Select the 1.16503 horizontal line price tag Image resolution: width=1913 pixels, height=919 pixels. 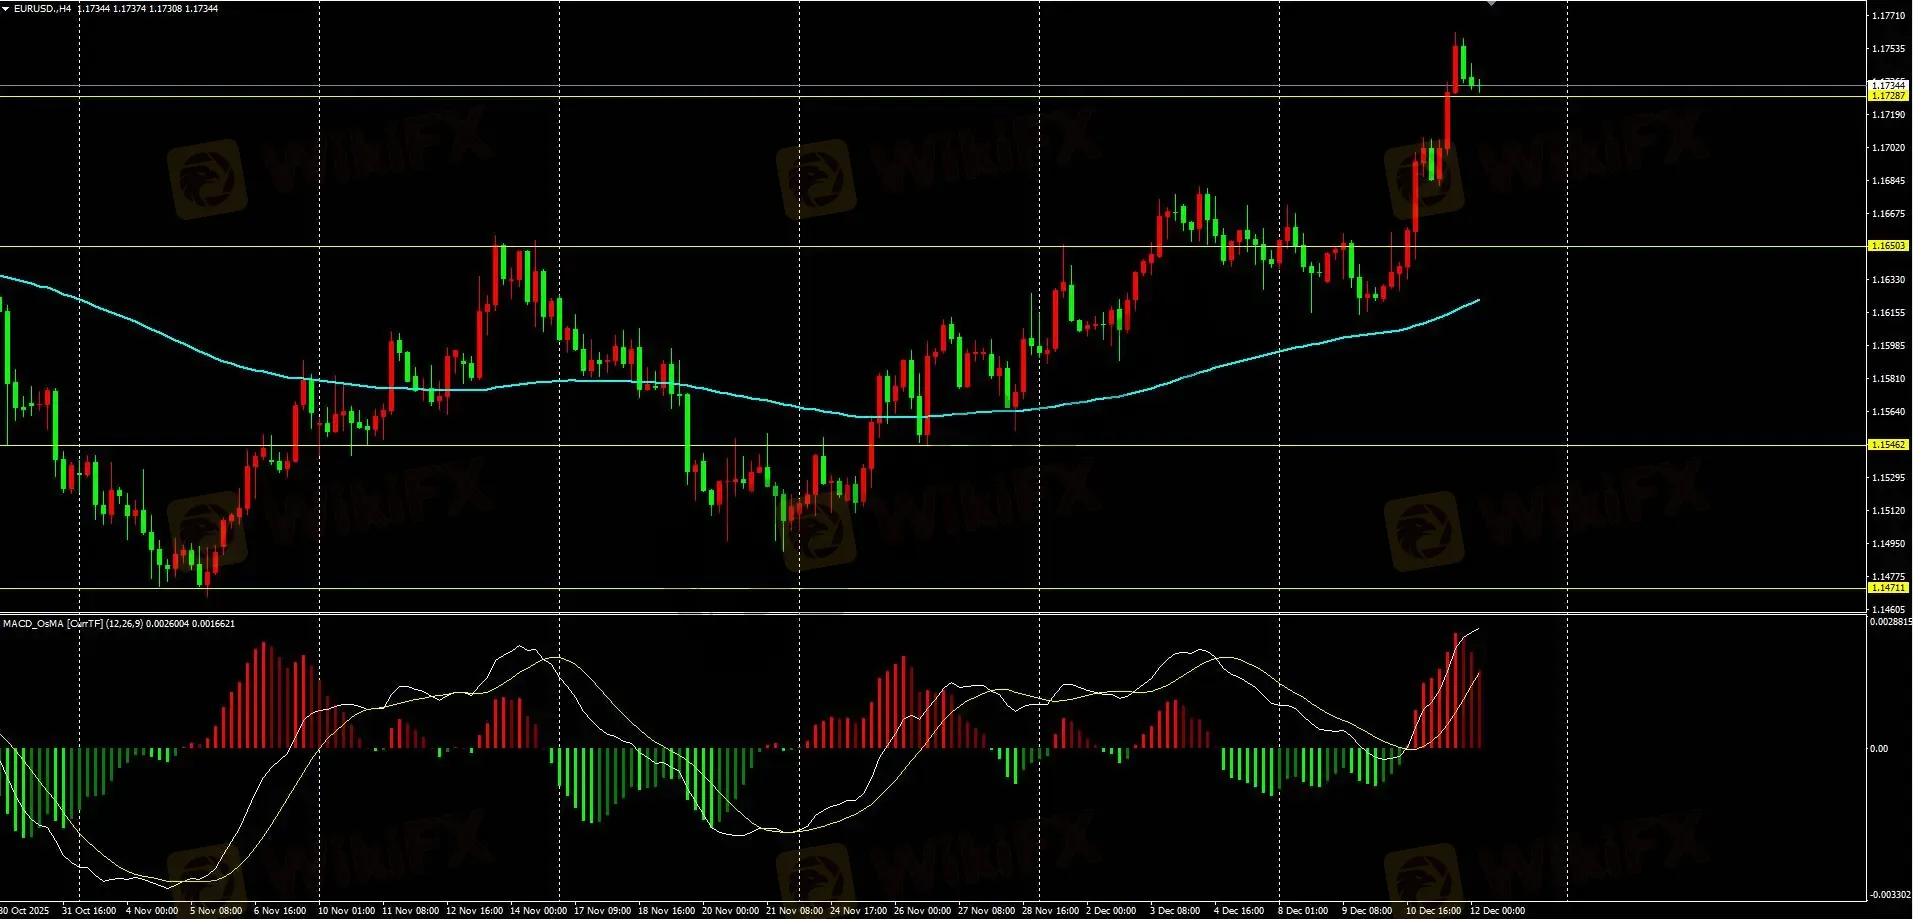pos(1888,246)
